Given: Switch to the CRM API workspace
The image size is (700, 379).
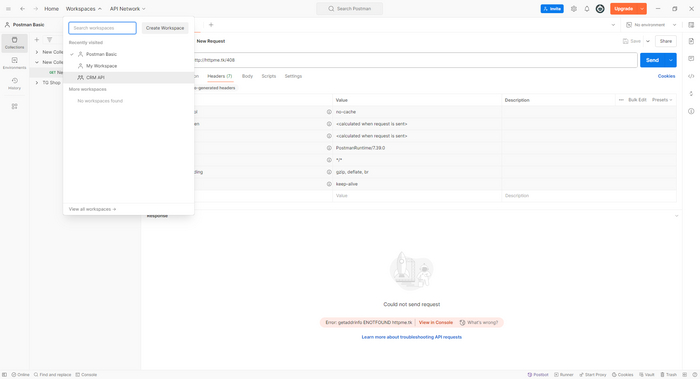Looking at the screenshot, I should pyautogui.click(x=129, y=78).
